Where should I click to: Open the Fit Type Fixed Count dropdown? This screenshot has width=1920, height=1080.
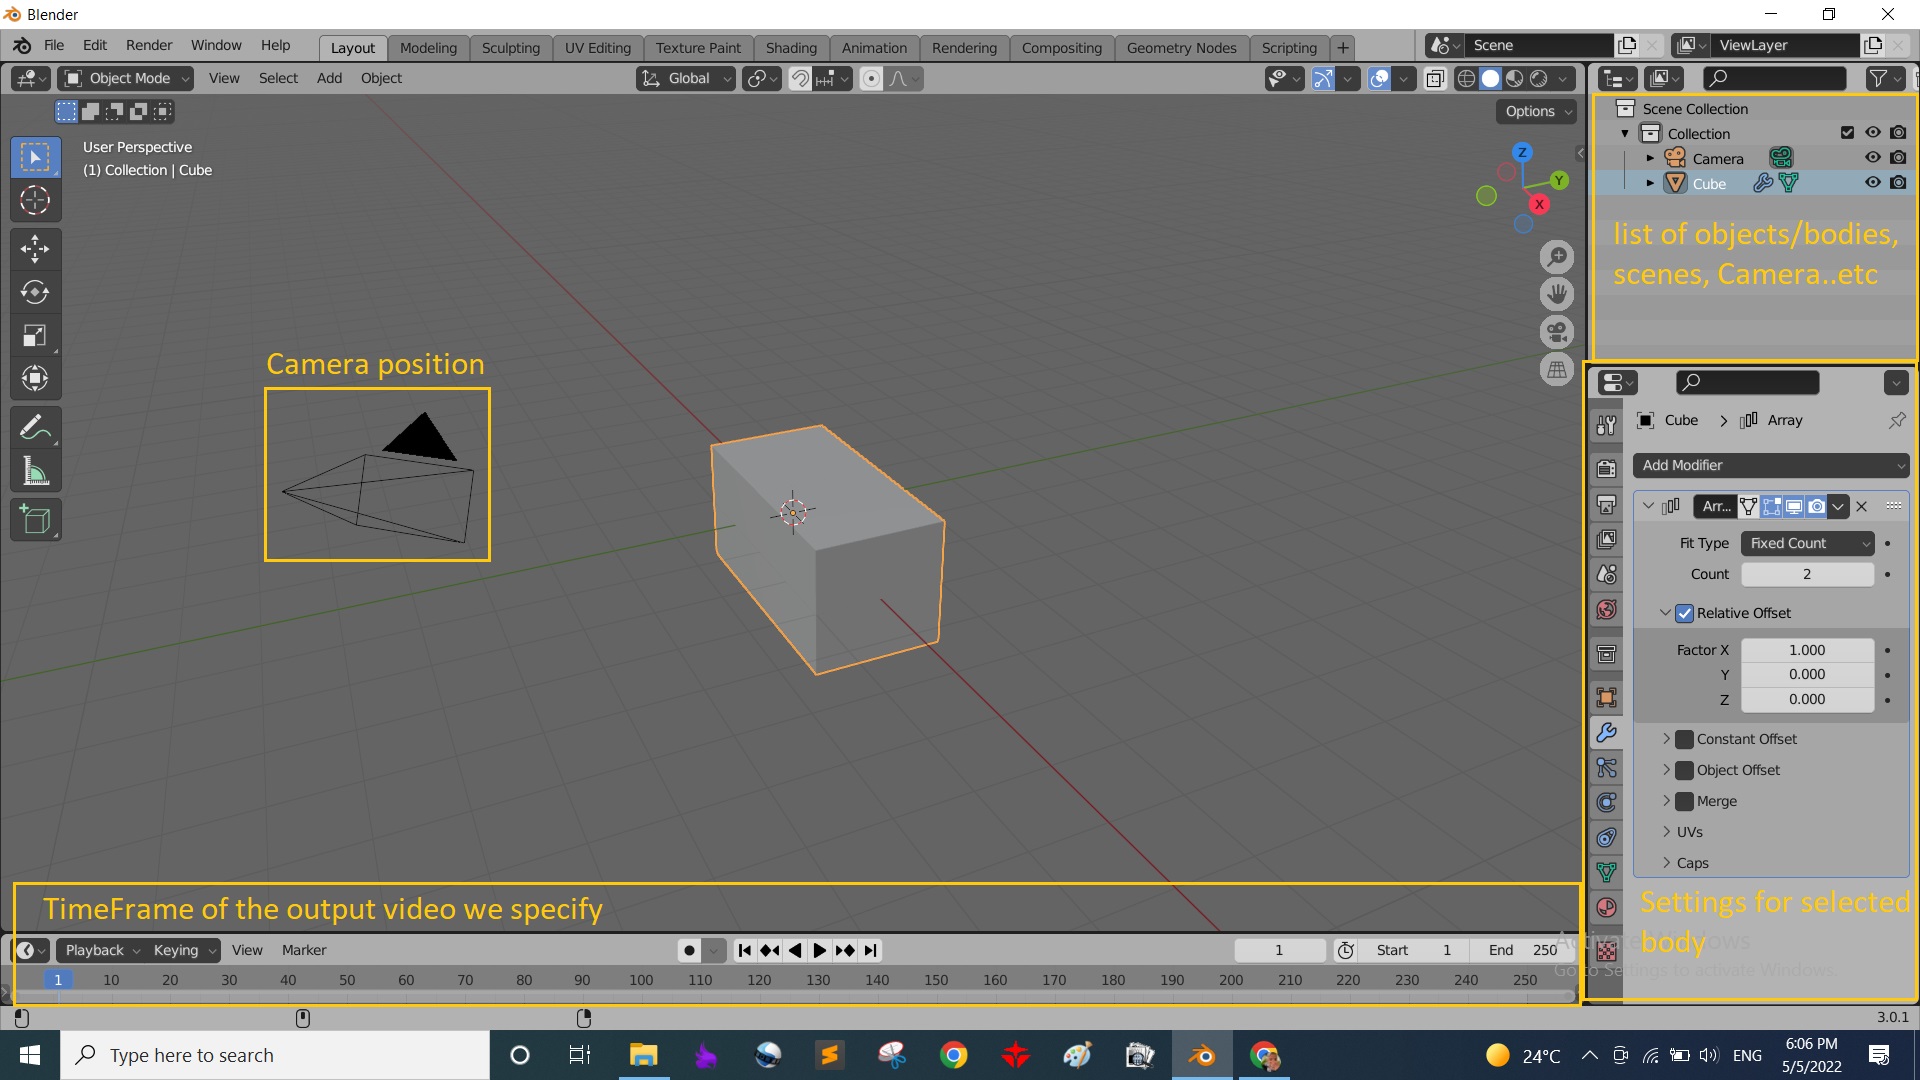click(x=1807, y=543)
